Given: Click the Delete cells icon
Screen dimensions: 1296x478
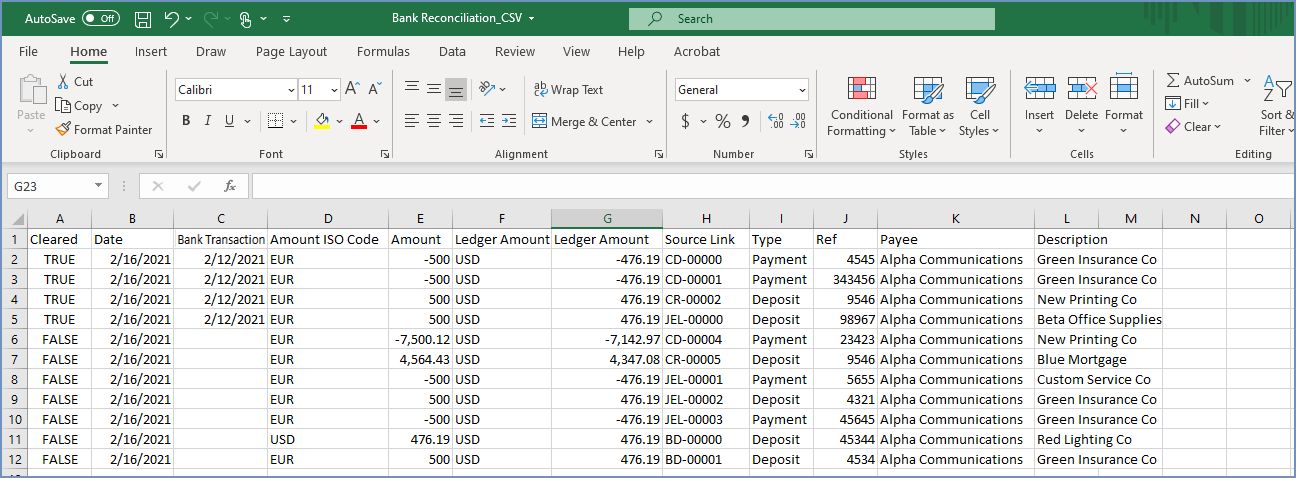Looking at the screenshot, I should pos(1081,90).
